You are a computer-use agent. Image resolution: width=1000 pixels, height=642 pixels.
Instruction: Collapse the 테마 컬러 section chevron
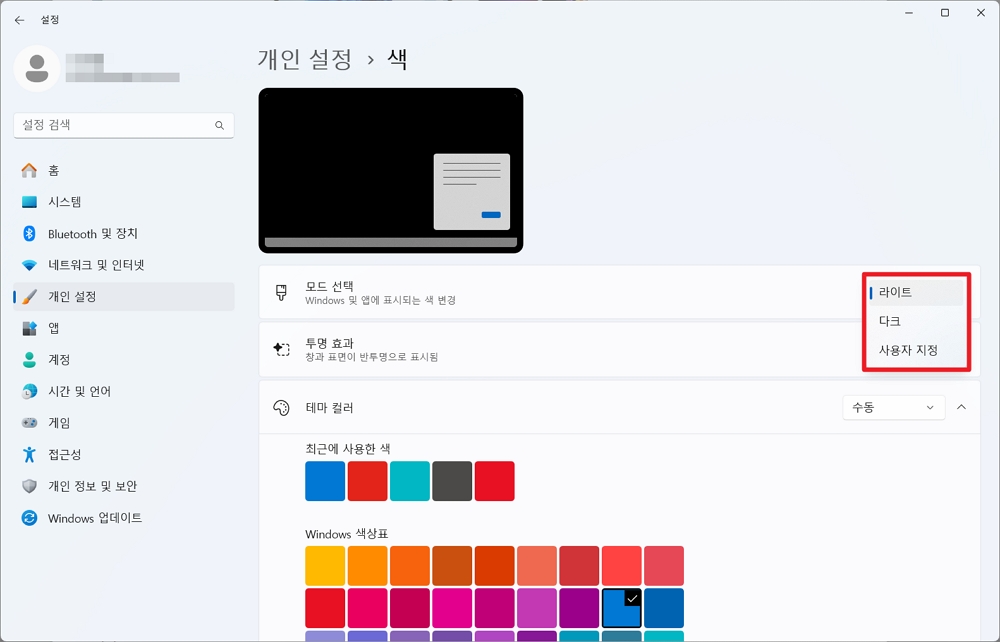(x=961, y=407)
